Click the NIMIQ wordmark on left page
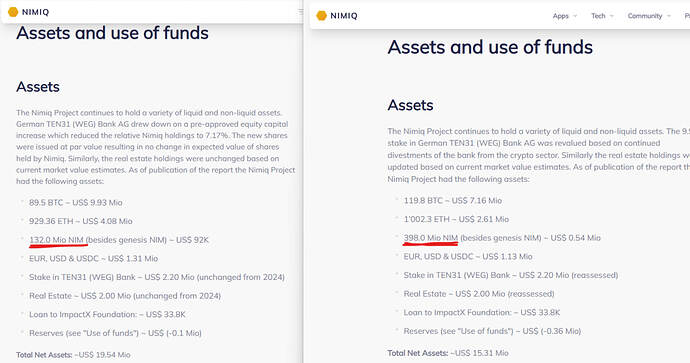This screenshot has height=363, width=690. point(35,12)
